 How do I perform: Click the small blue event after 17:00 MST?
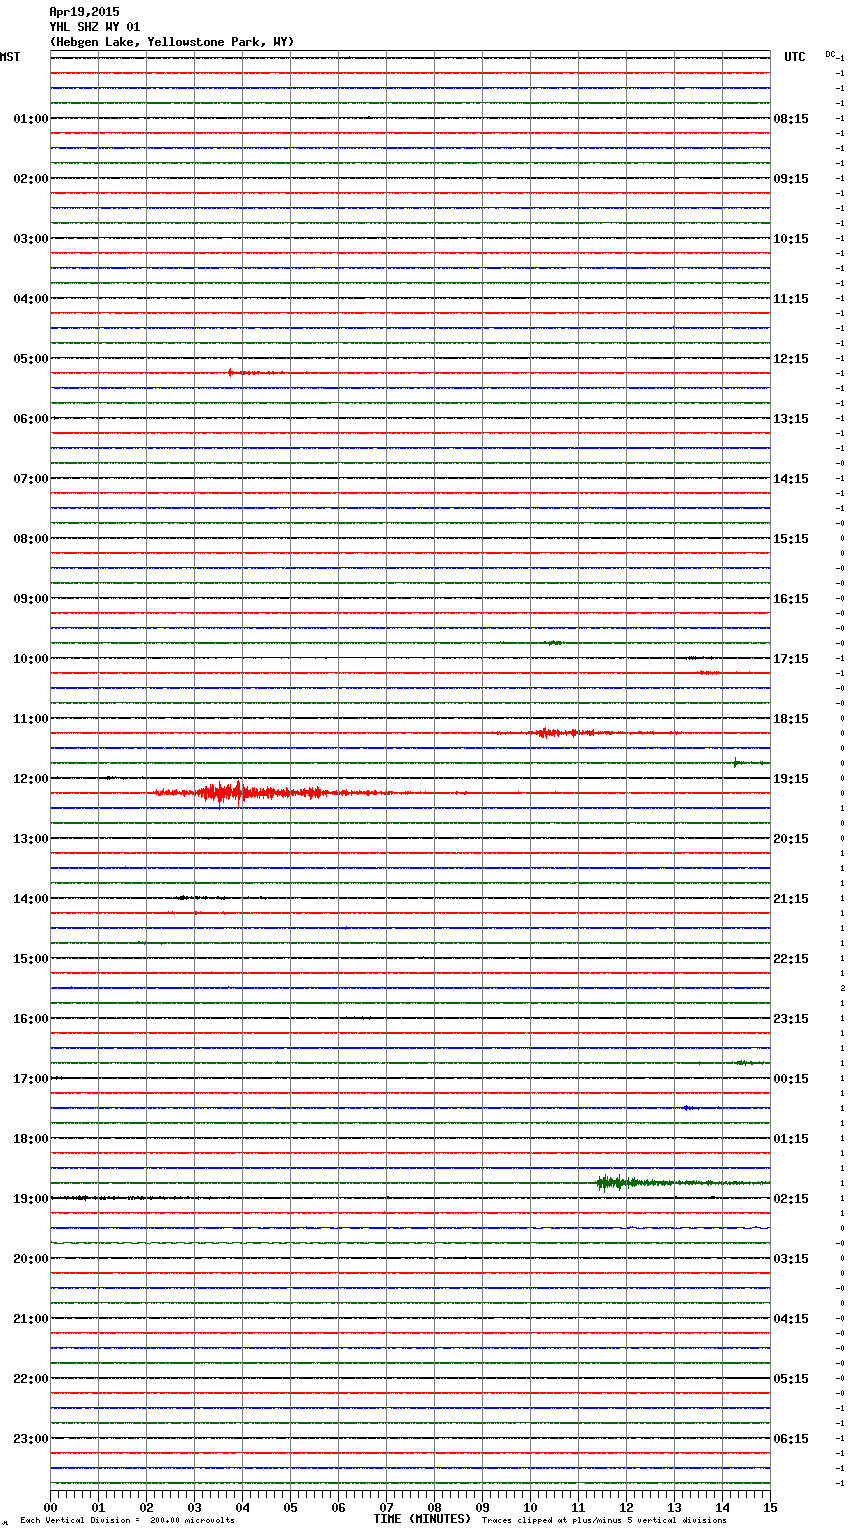tap(688, 1108)
